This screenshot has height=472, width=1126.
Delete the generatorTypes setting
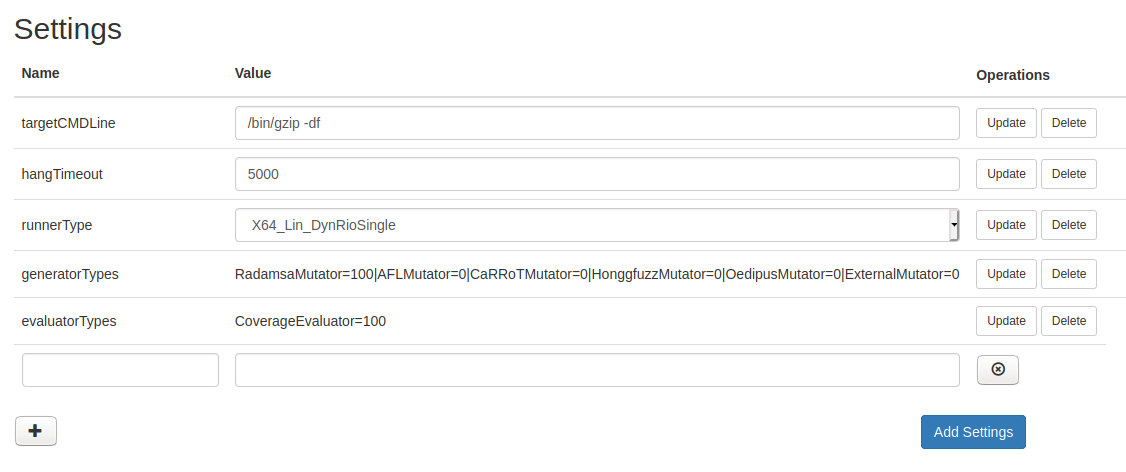[1068, 274]
